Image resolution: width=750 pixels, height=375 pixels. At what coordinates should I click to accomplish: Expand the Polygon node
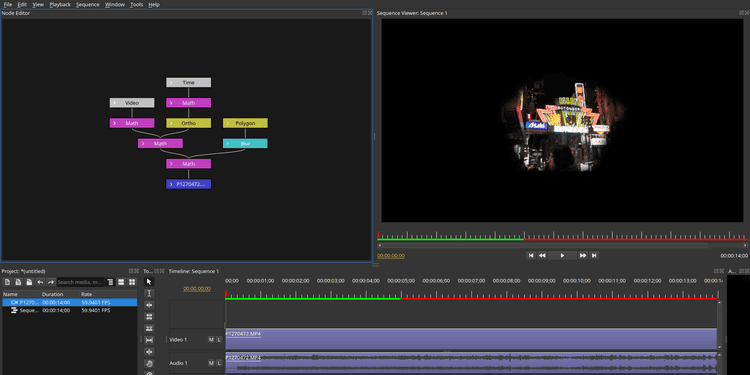click(x=228, y=123)
